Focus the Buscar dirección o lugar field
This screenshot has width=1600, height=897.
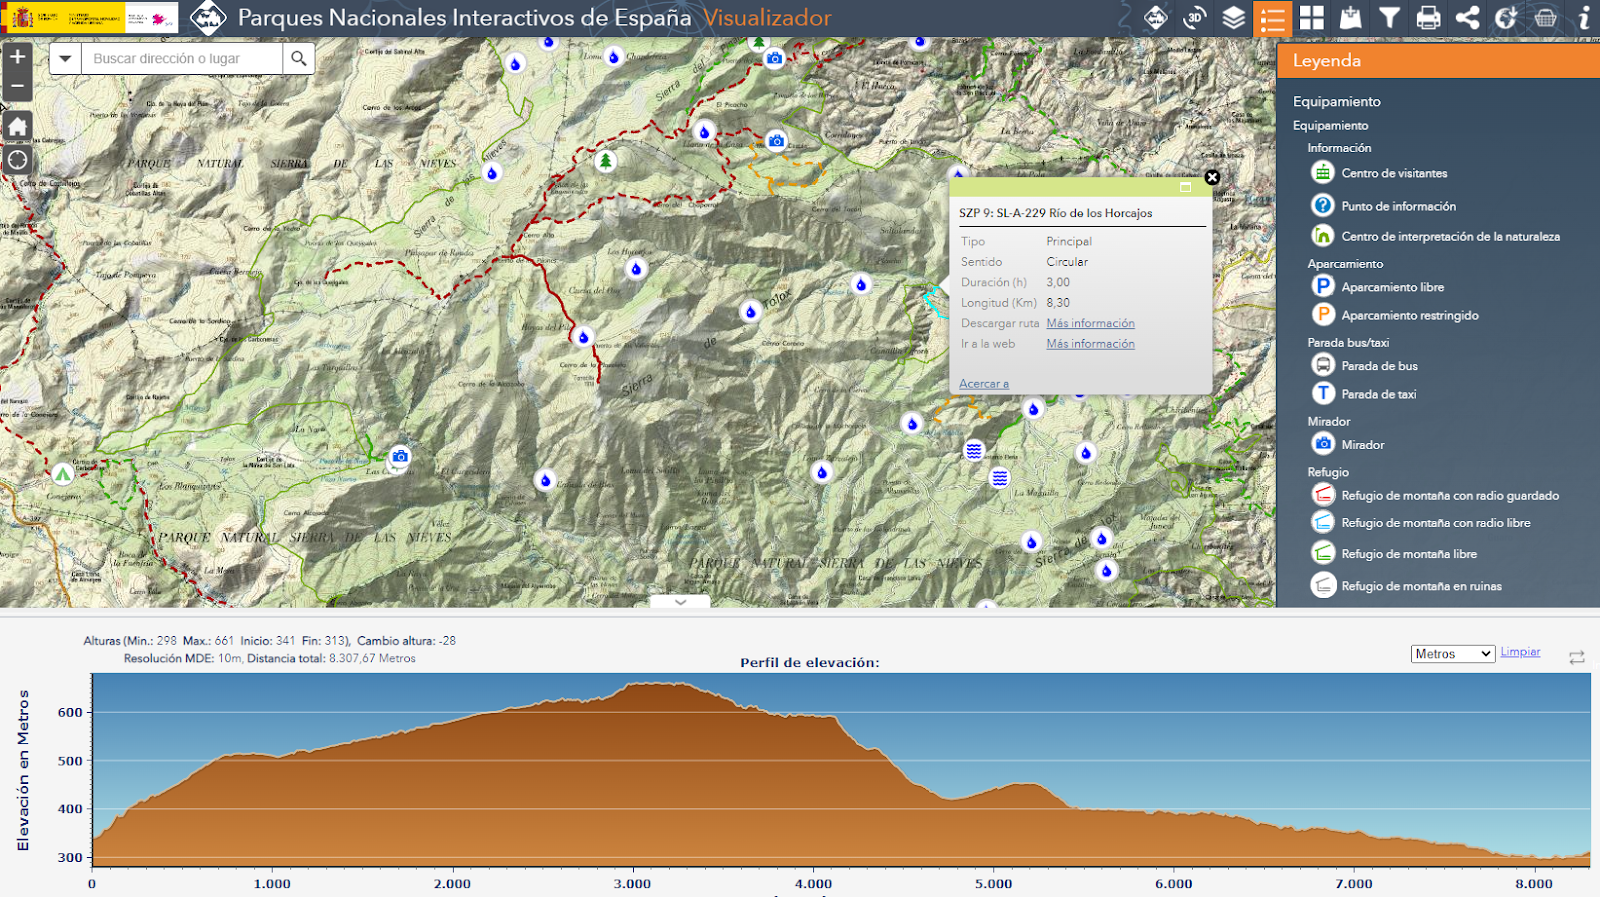click(x=182, y=59)
